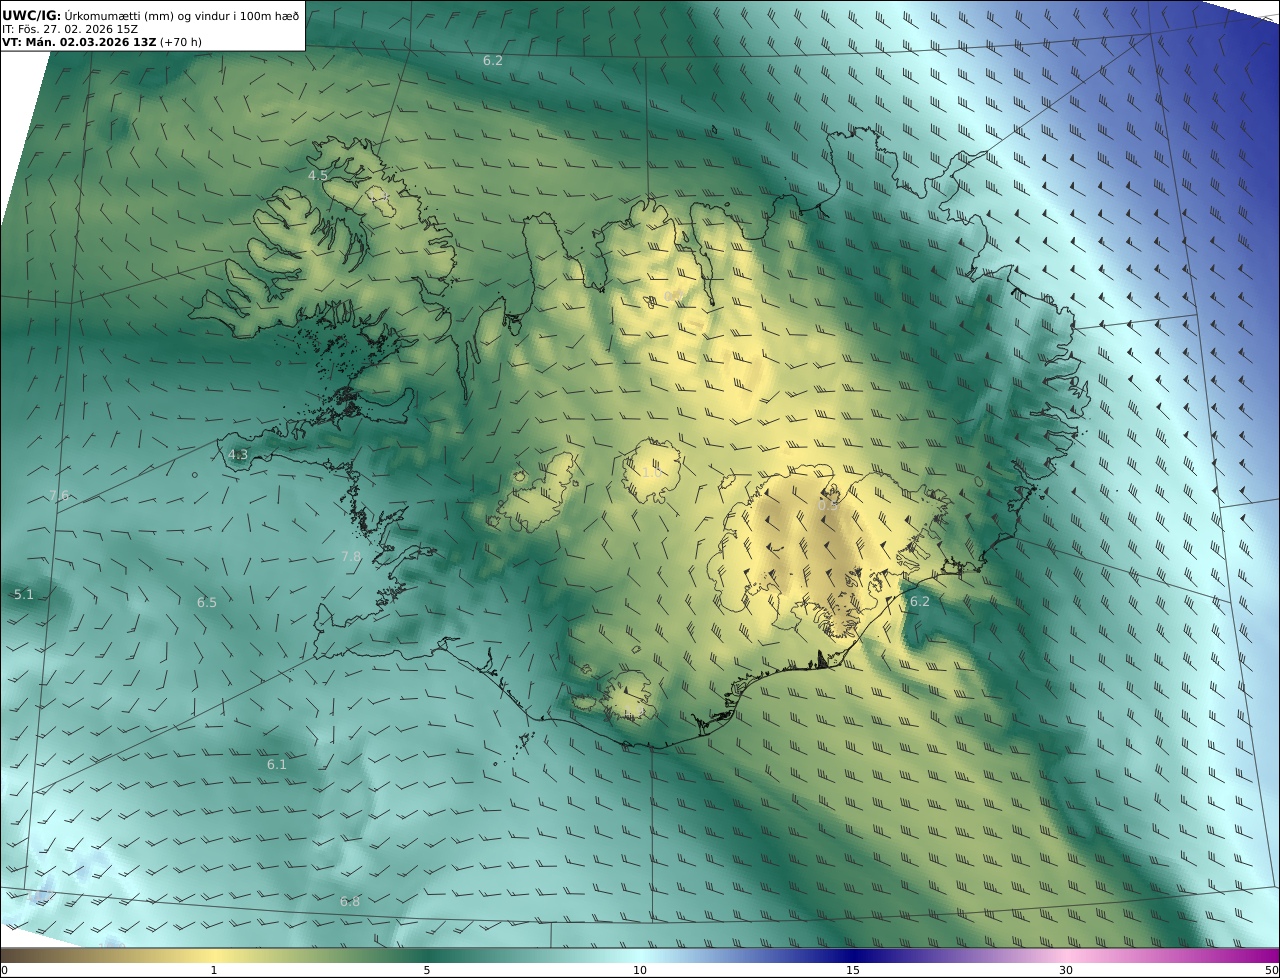Click the UWC/IG map title text

point(150,15)
